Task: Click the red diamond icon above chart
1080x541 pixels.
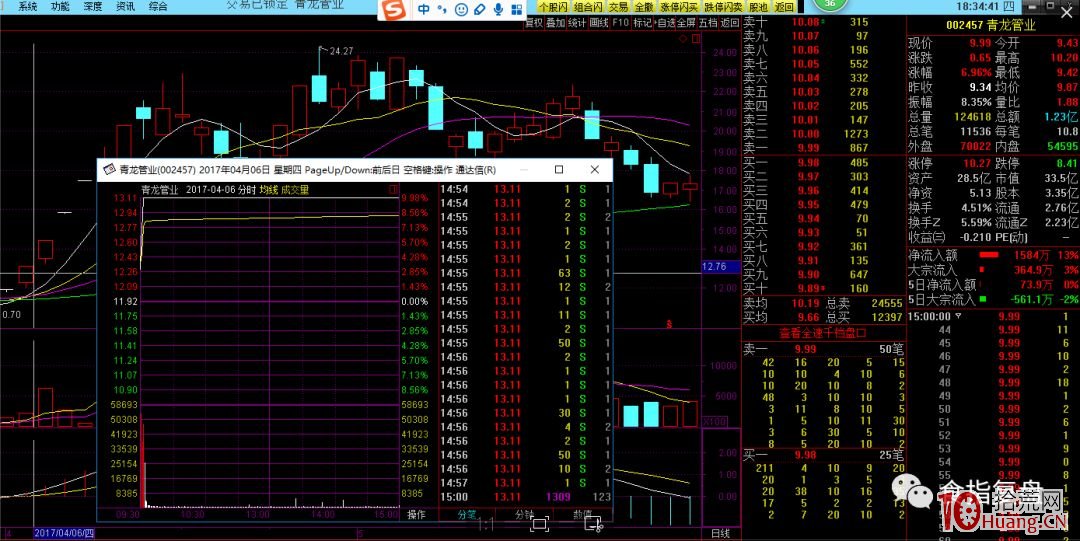Action: (x=683, y=39)
